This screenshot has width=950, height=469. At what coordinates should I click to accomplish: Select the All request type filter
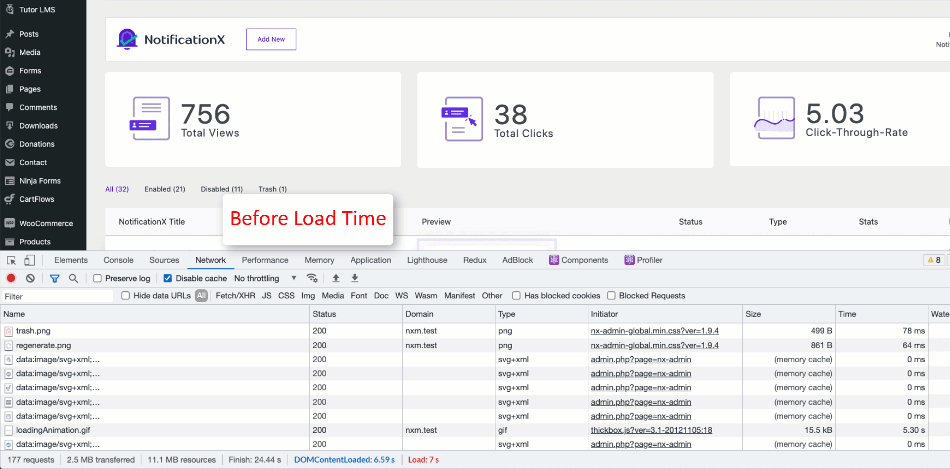pyautogui.click(x=201, y=296)
